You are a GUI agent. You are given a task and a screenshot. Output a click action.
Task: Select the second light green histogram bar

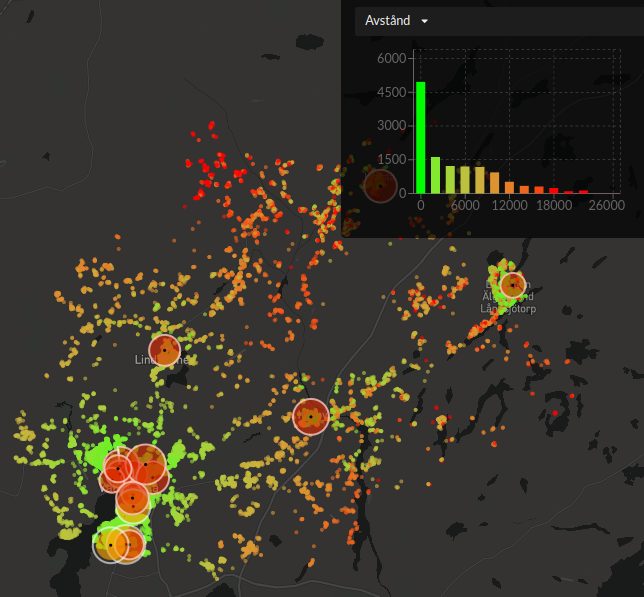pos(435,175)
